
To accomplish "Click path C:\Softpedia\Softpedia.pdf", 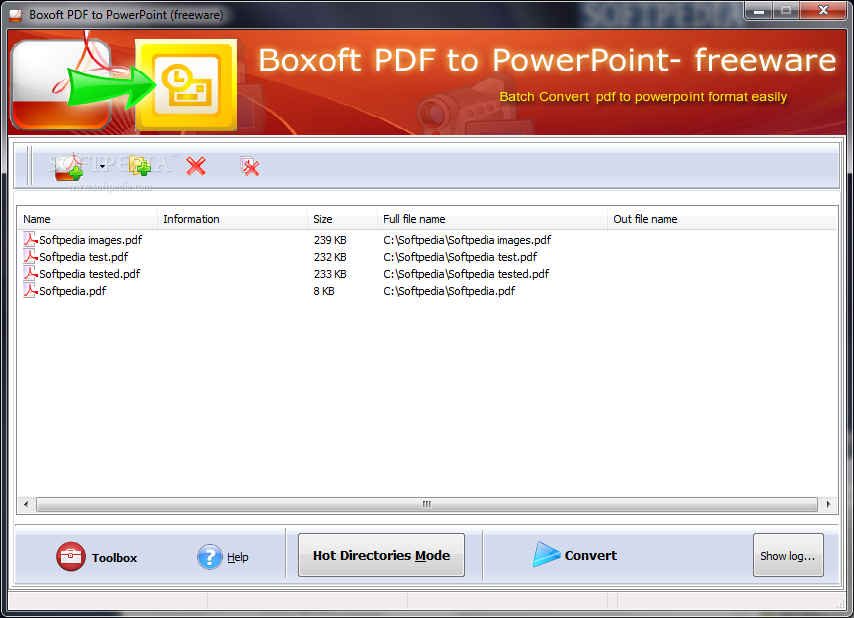I will click(449, 291).
